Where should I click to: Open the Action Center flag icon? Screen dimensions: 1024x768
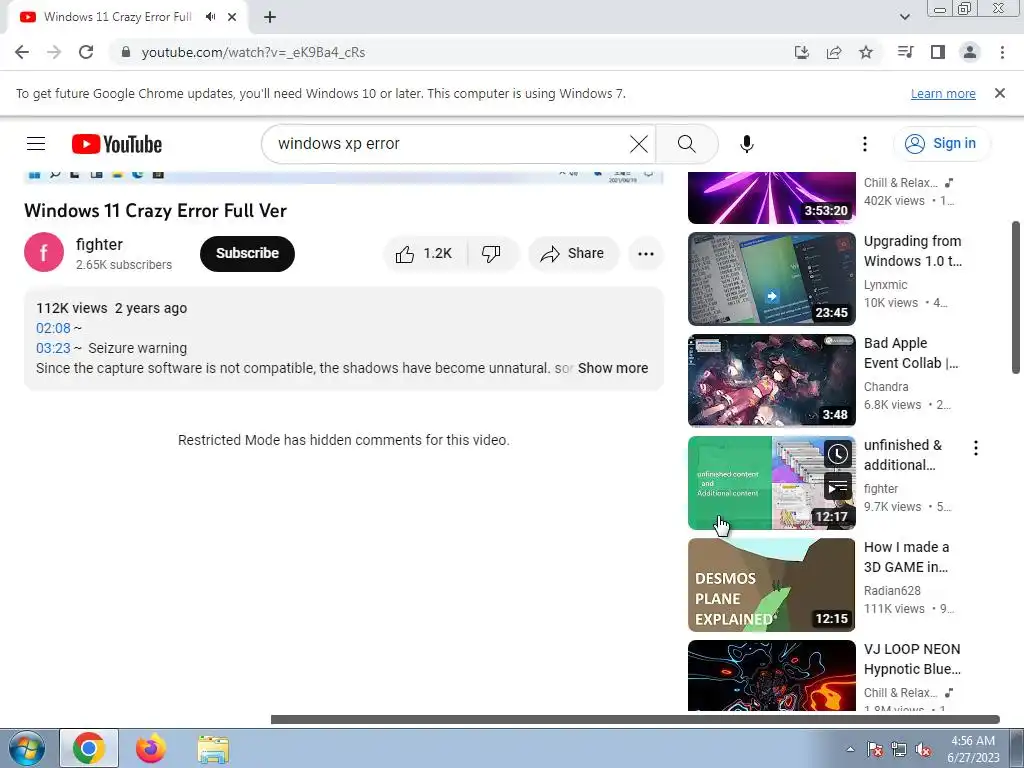point(875,750)
